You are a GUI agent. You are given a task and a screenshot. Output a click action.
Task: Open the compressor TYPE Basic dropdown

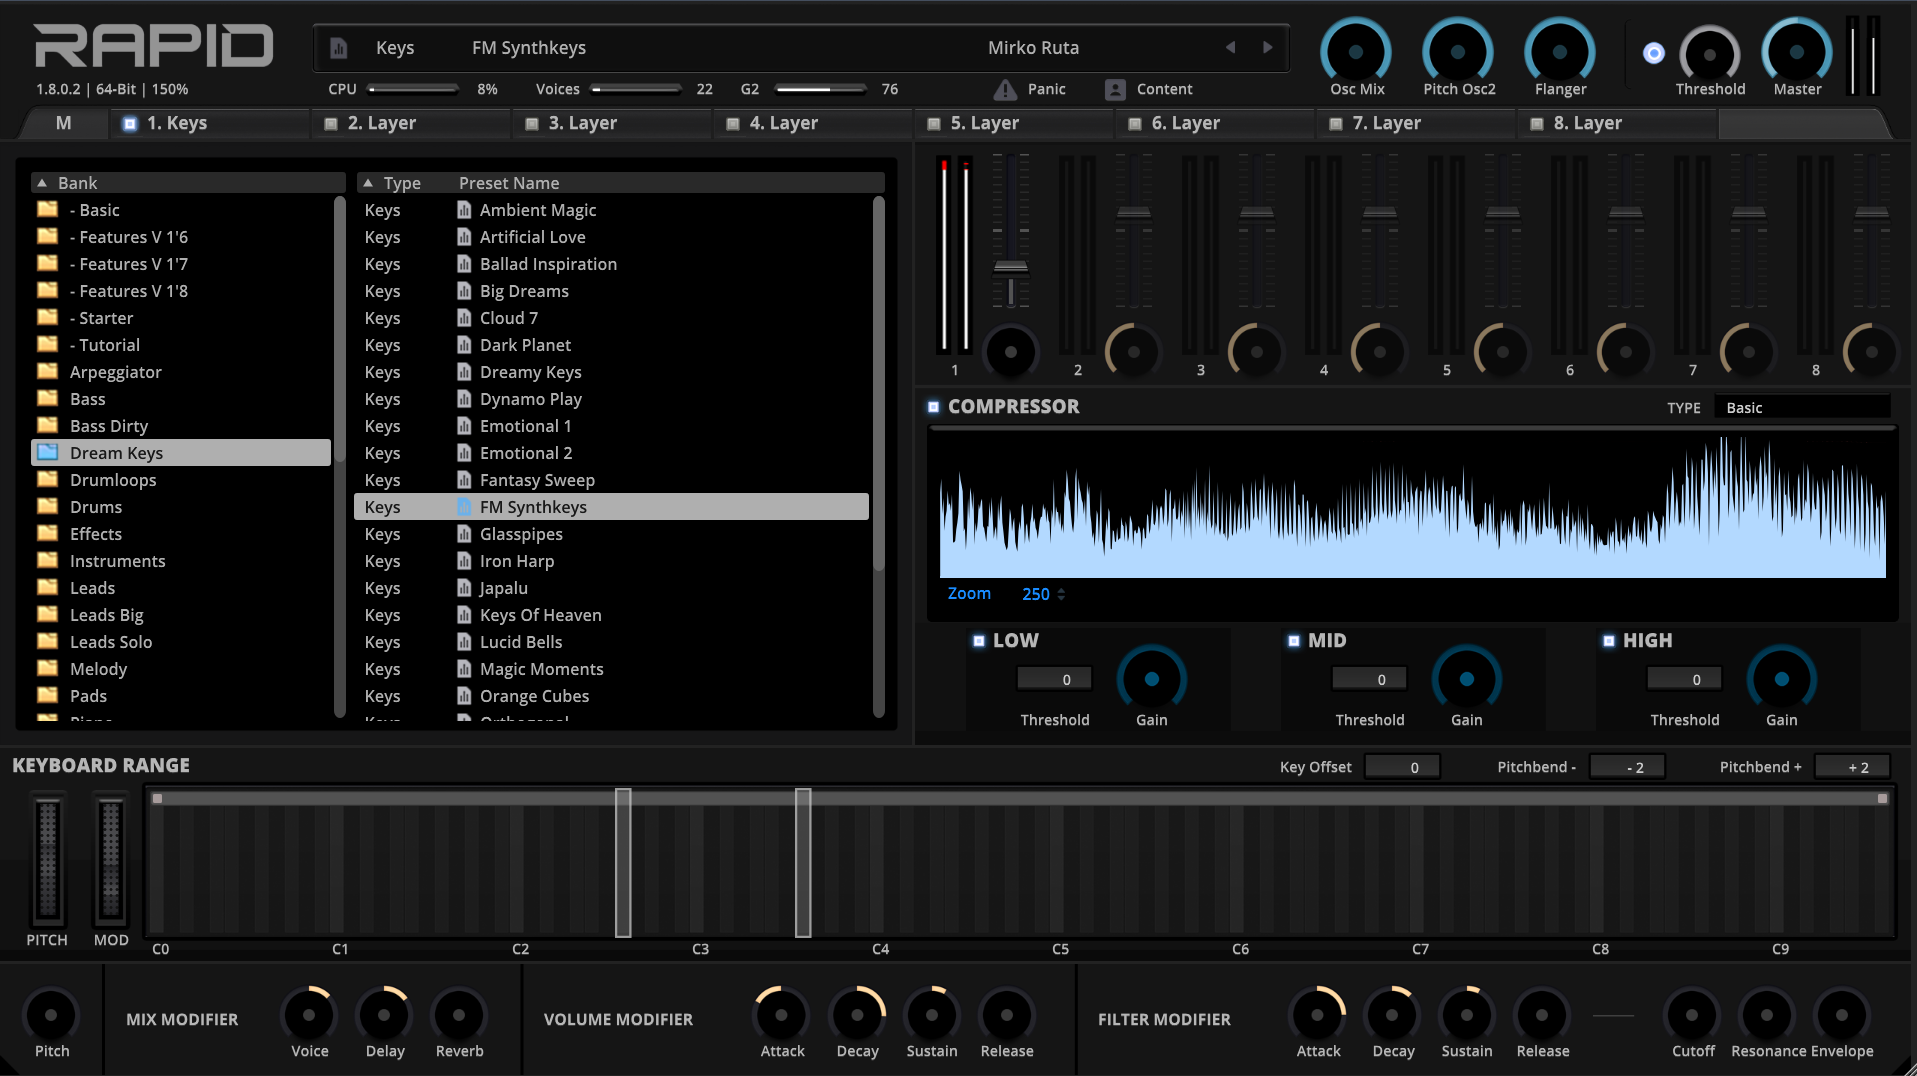(x=1802, y=408)
